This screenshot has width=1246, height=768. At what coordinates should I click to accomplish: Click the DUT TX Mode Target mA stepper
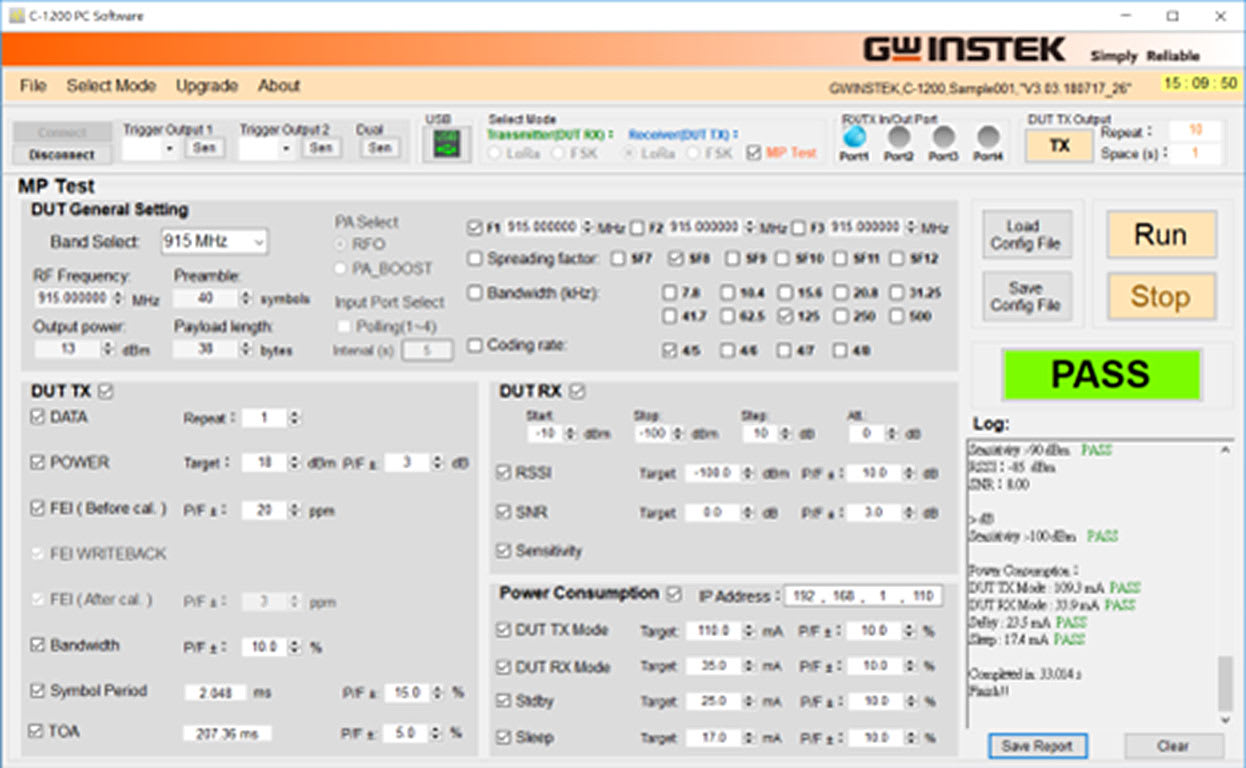click(x=748, y=632)
